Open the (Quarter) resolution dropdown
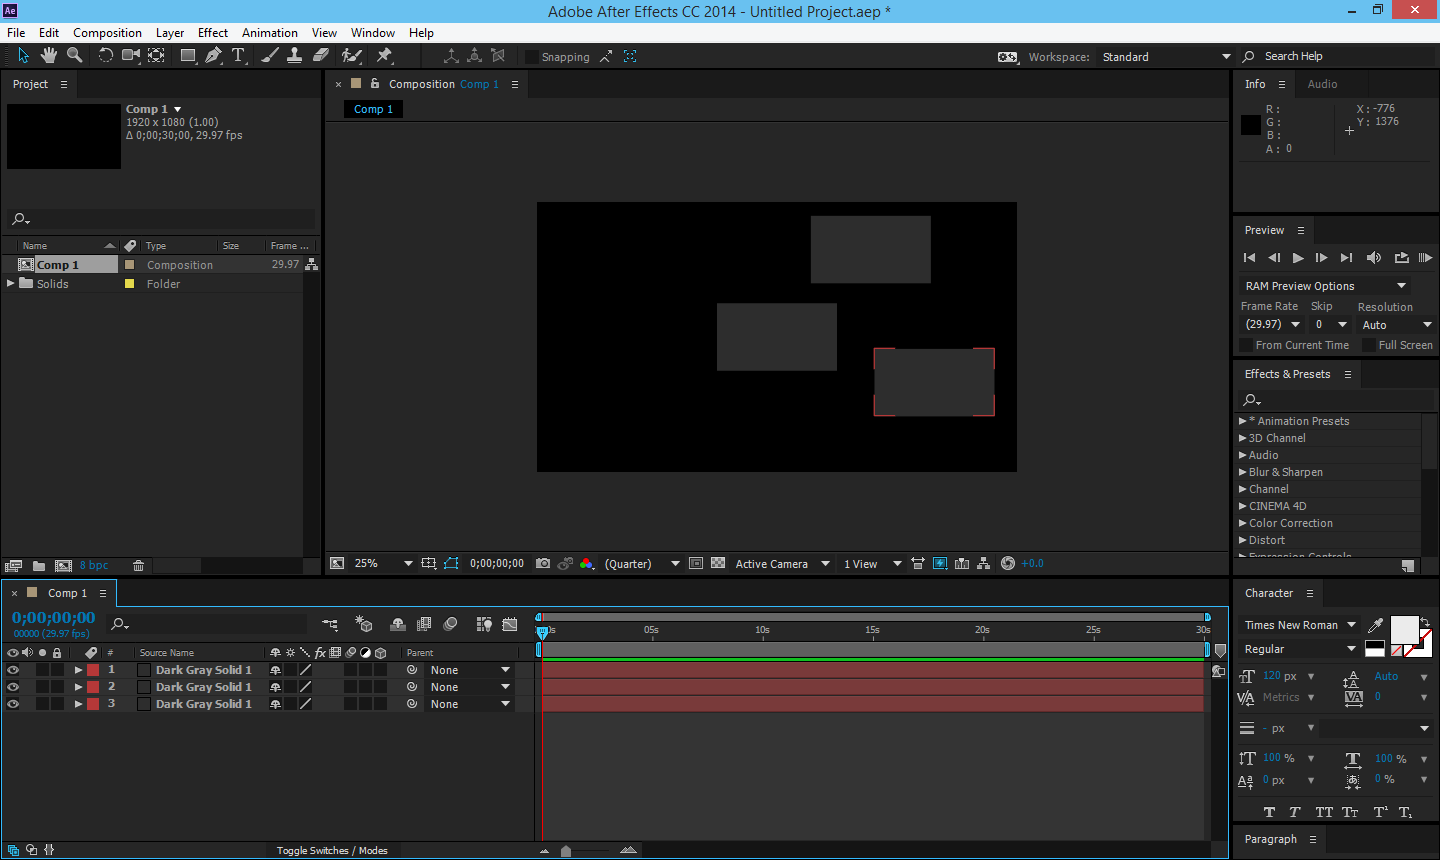The image size is (1440, 860). (x=641, y=564)
